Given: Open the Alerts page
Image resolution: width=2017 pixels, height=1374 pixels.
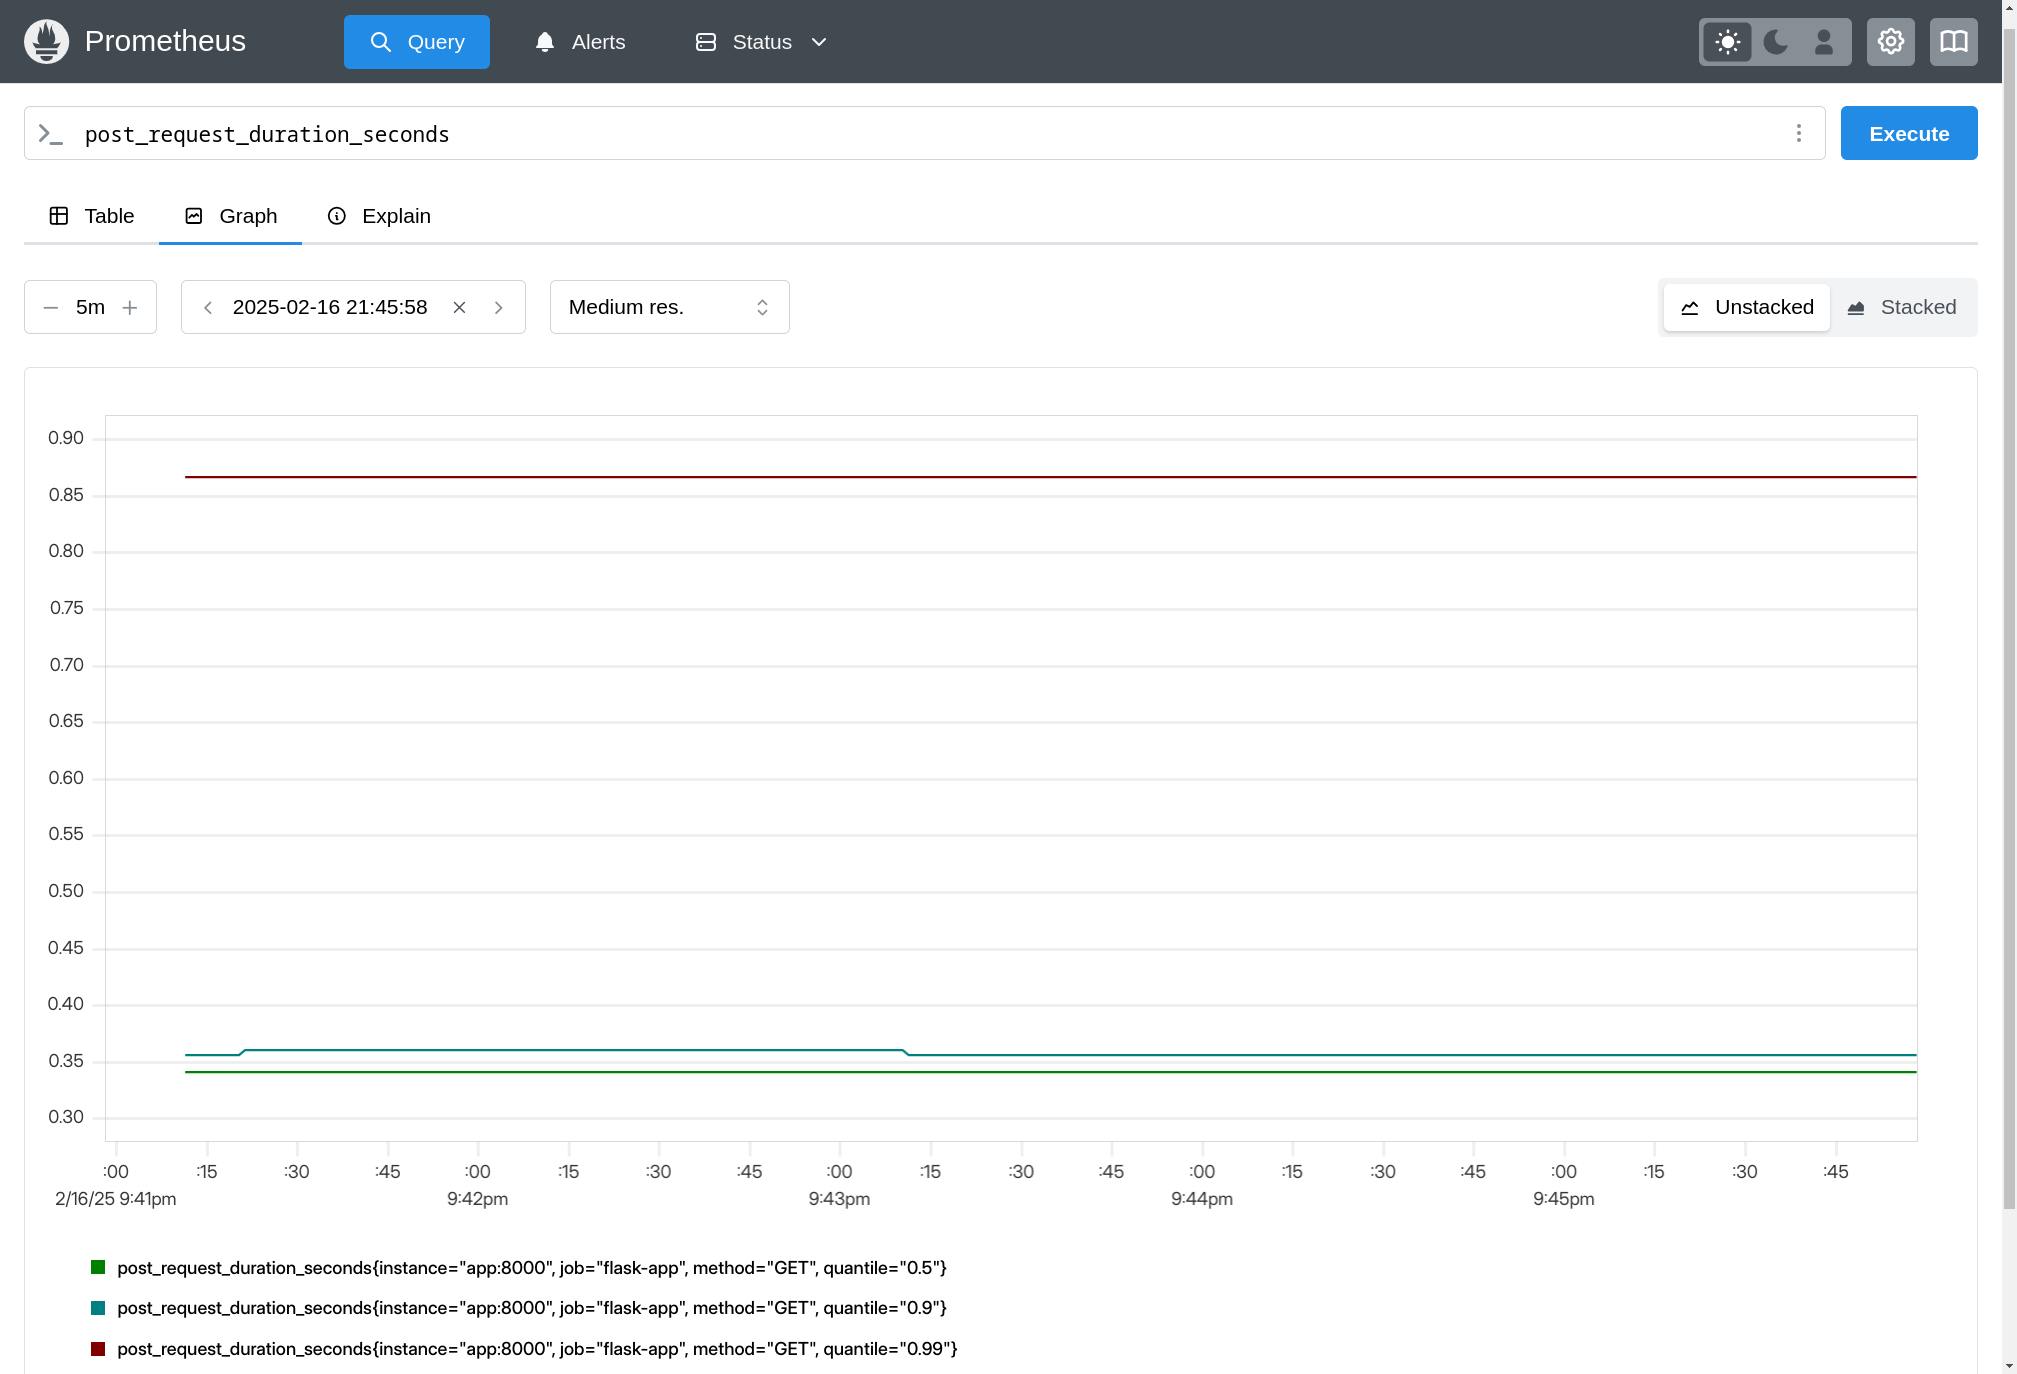Looking at the screenshot, I should pyautogui.click(x=580, y=41).
